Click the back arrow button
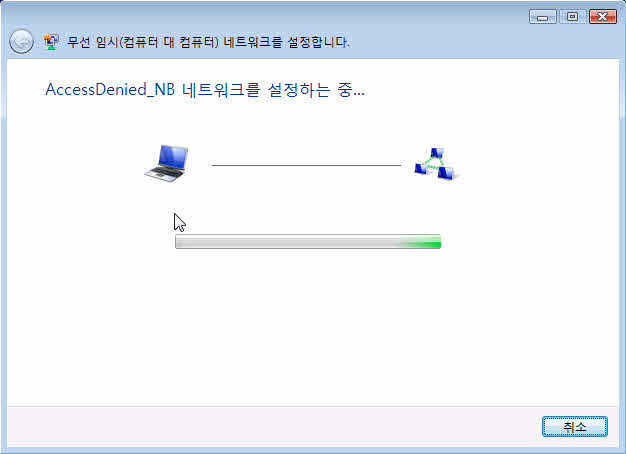Image resolution: width=626 pixels, height=454 pixels. [x=21, y=42]
